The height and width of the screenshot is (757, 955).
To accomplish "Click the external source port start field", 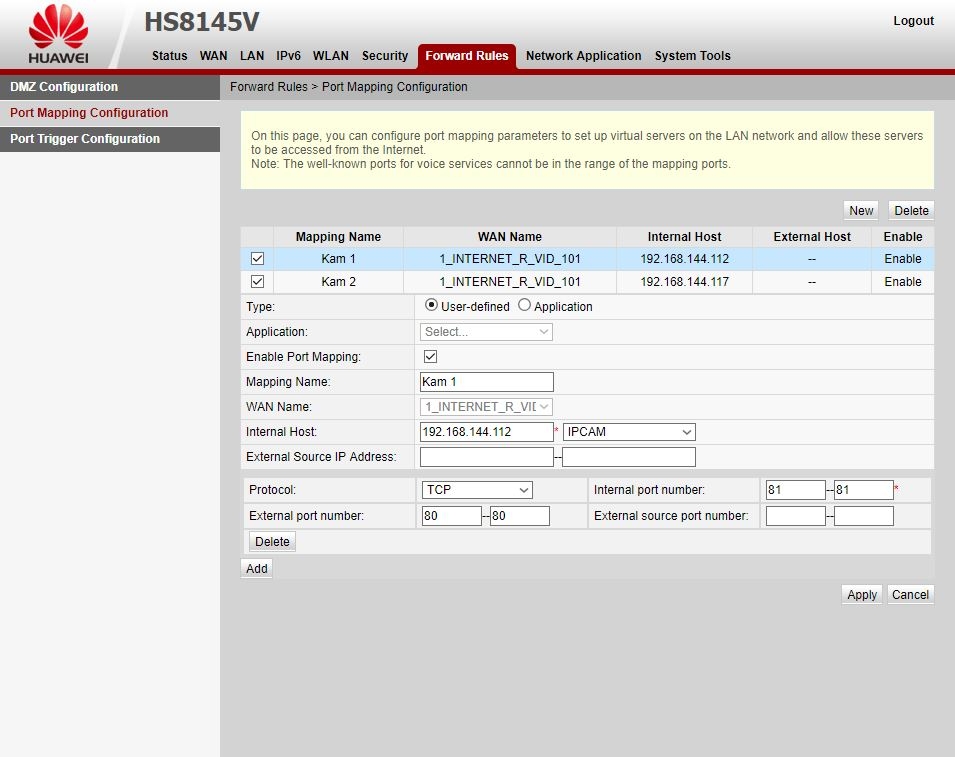I will click(x=795, y=516).
